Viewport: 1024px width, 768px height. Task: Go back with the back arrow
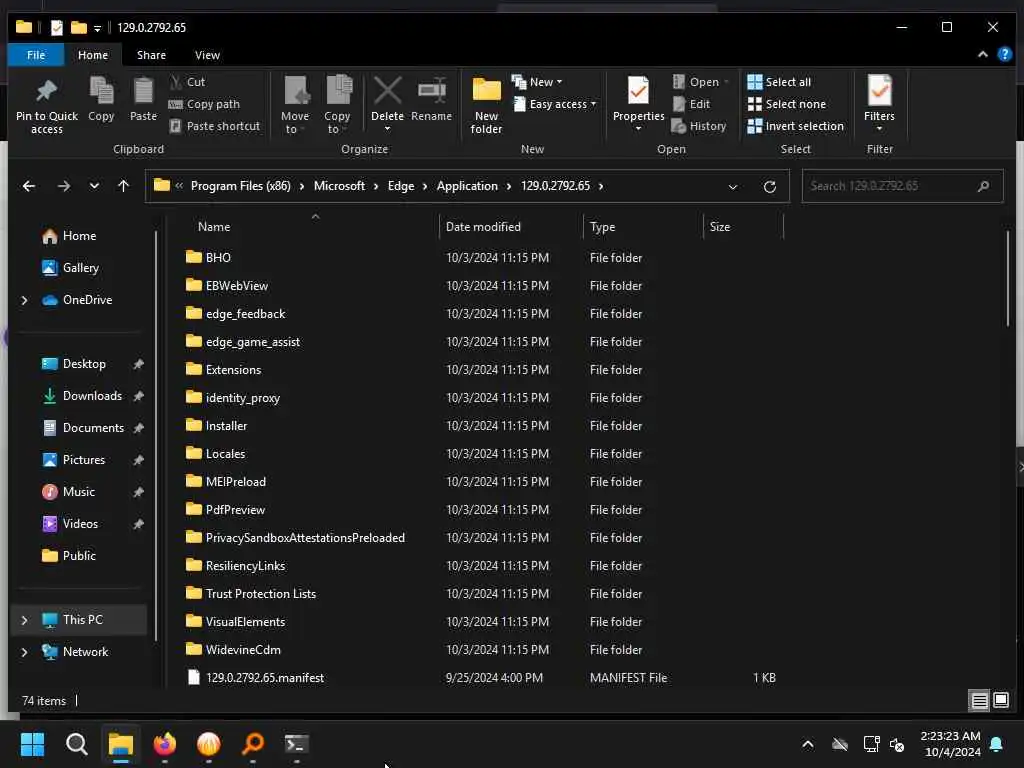click(29, 186)
